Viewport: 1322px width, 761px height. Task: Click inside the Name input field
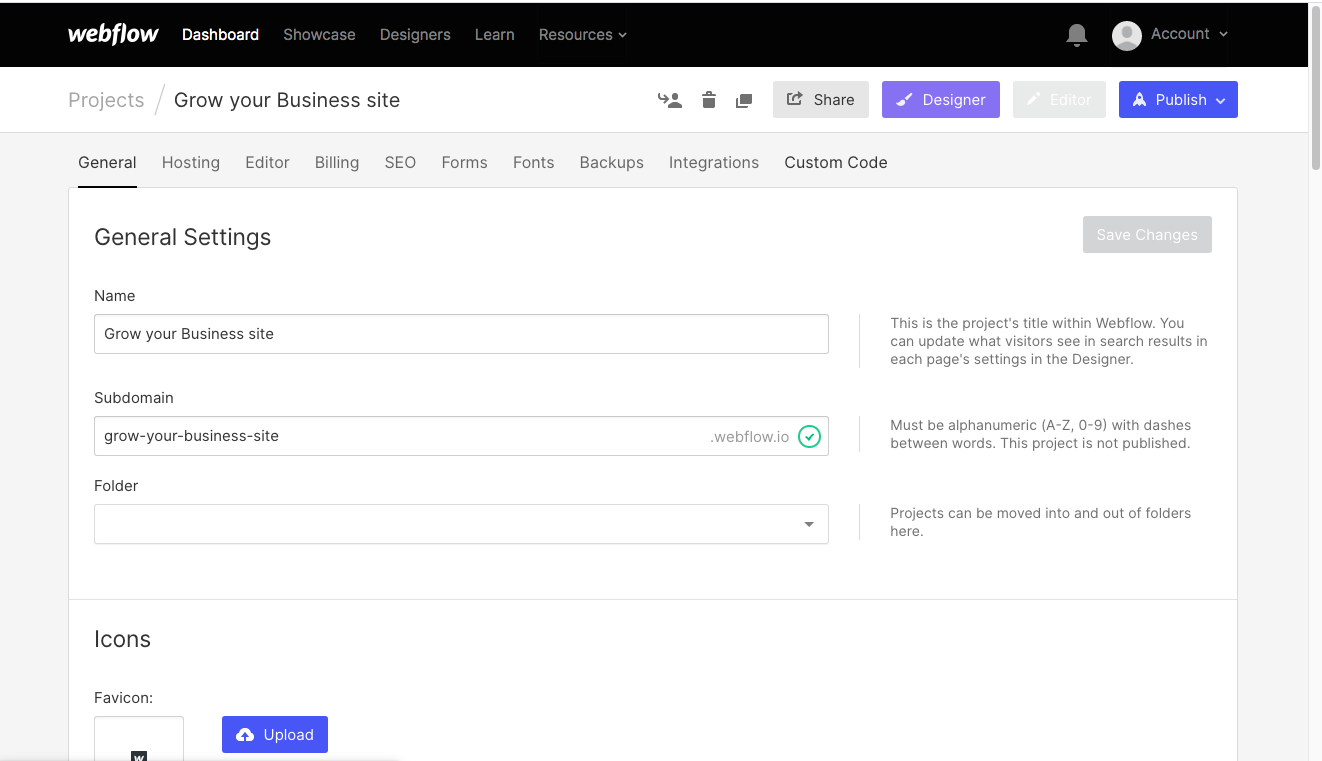(x=460, y=333)
